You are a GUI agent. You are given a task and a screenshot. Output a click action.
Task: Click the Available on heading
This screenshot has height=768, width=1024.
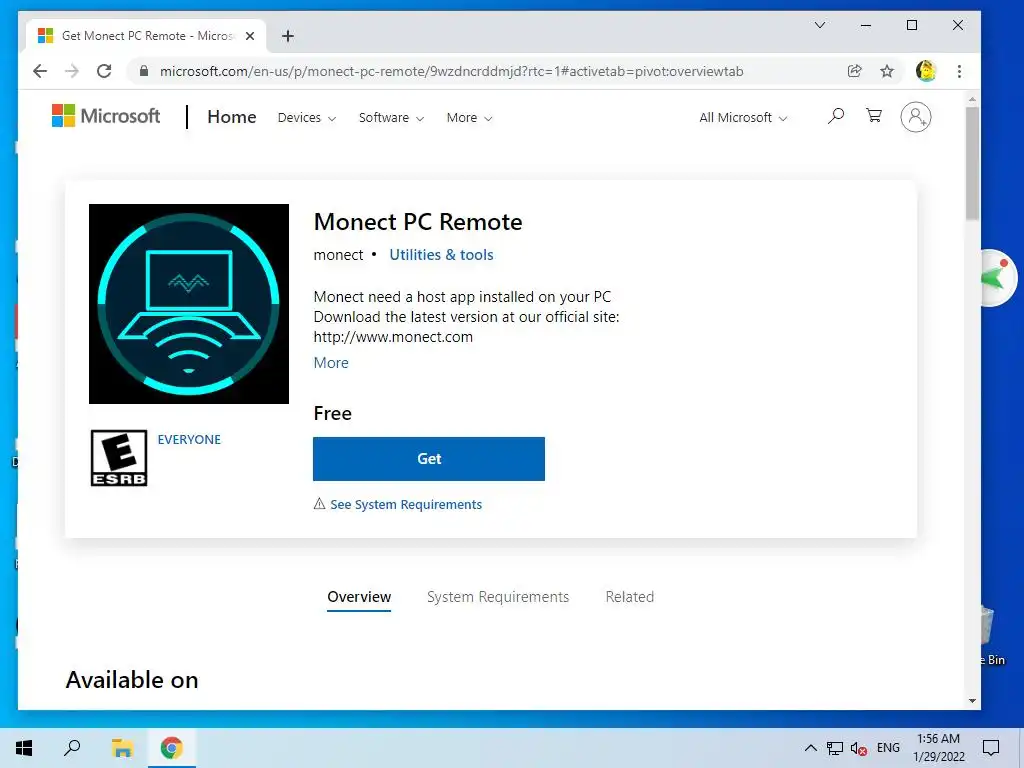(132, 680)
